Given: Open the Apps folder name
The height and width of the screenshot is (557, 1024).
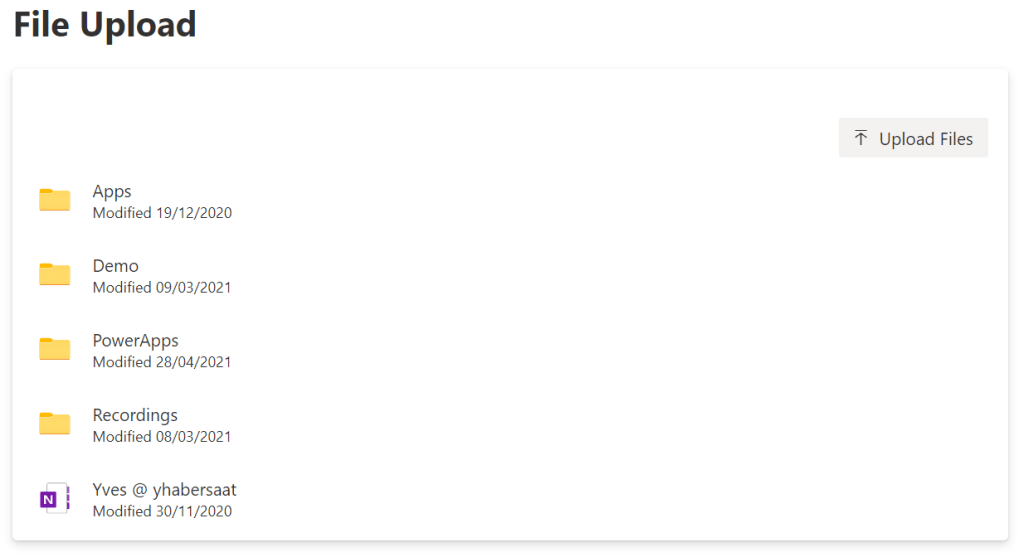Looking at the screenshot, I should point(112,191).
